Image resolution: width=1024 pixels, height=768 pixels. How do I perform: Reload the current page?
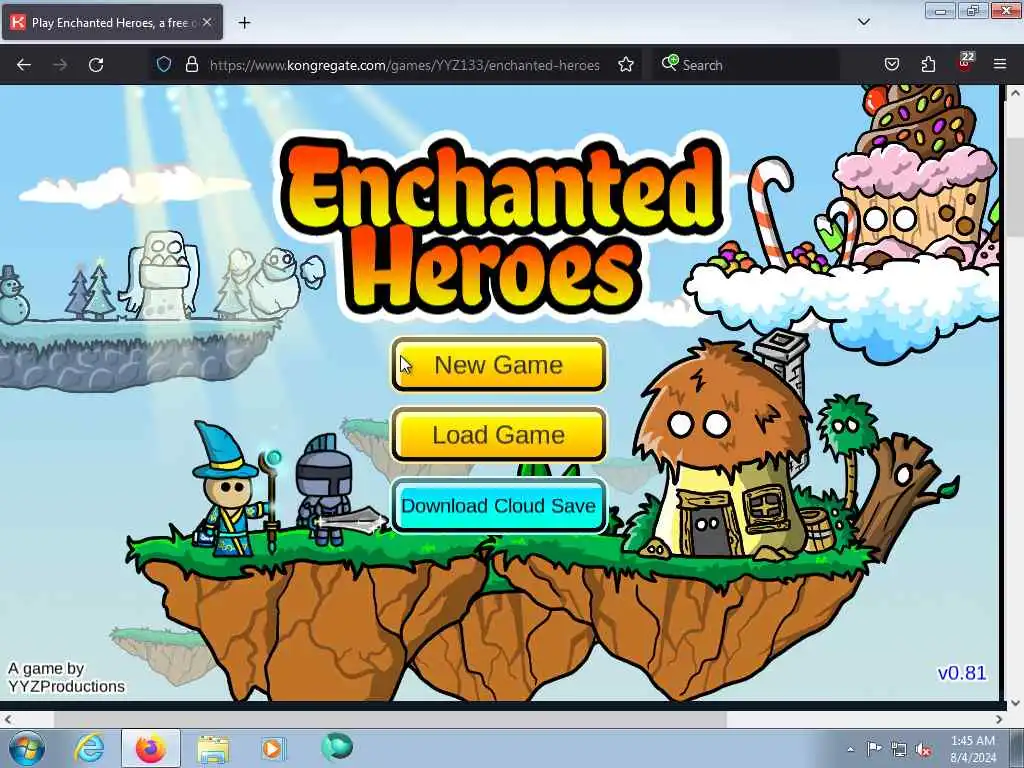pos(96,65)
